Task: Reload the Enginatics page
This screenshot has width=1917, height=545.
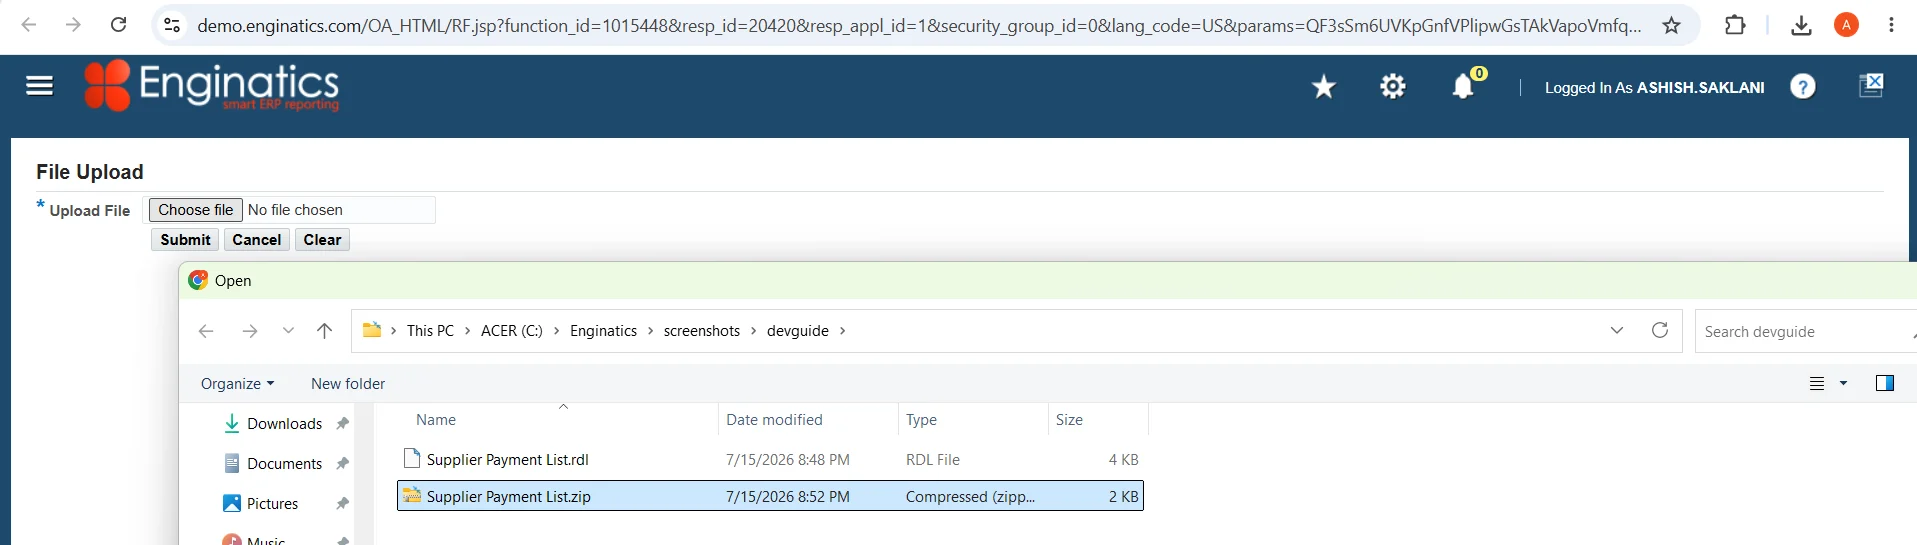Action: tap(118, 25)
